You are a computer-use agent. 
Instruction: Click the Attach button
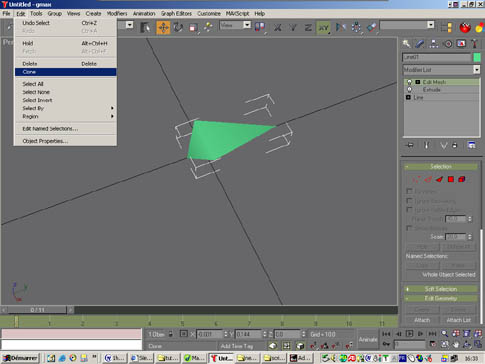422,320
